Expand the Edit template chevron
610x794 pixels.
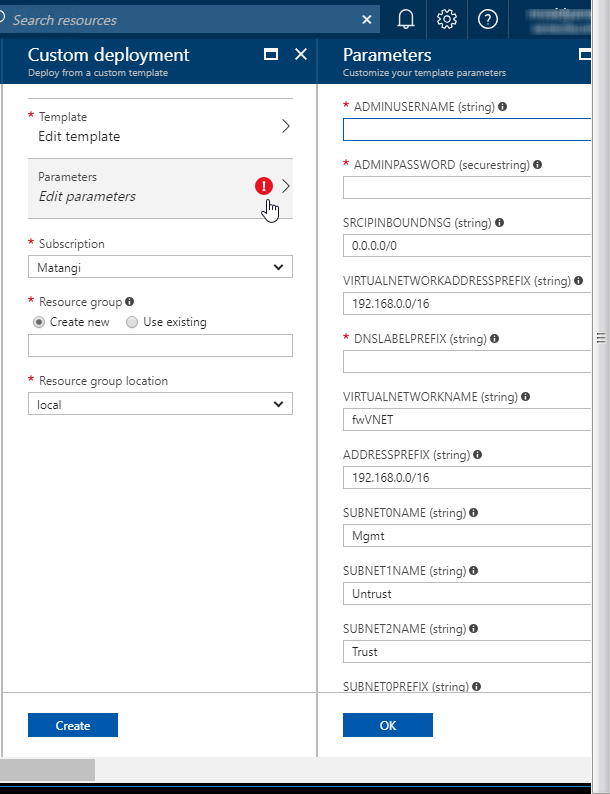(285, 126)
